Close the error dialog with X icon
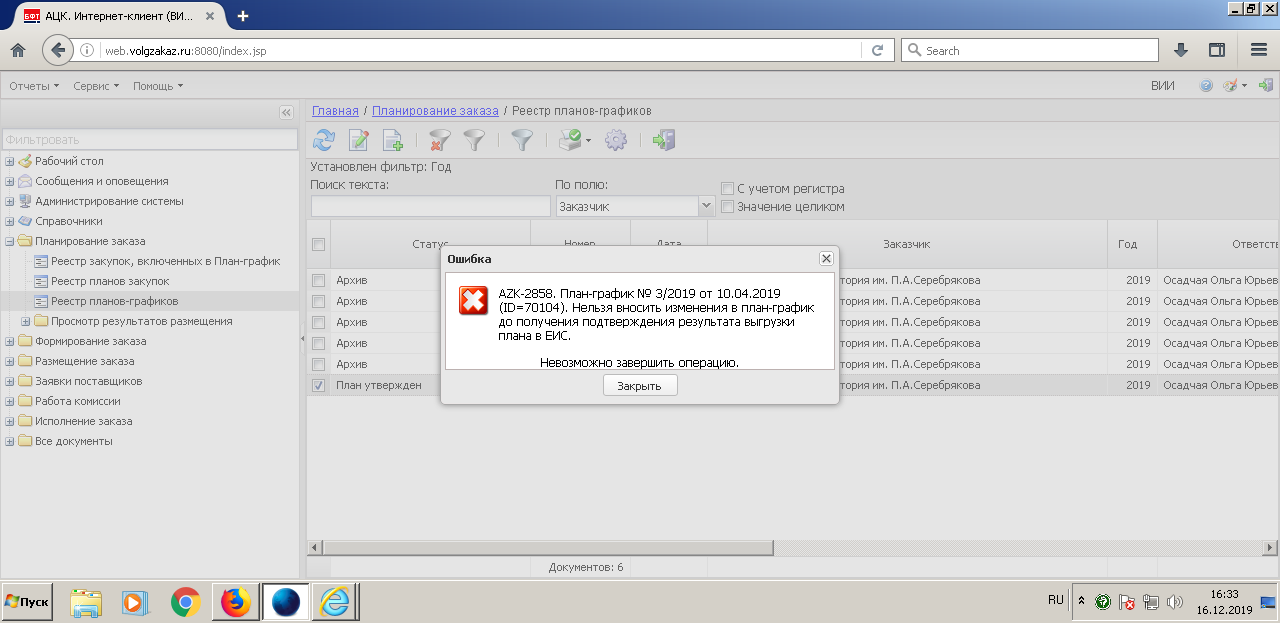1280x623 pixels. tap(826, 258)
